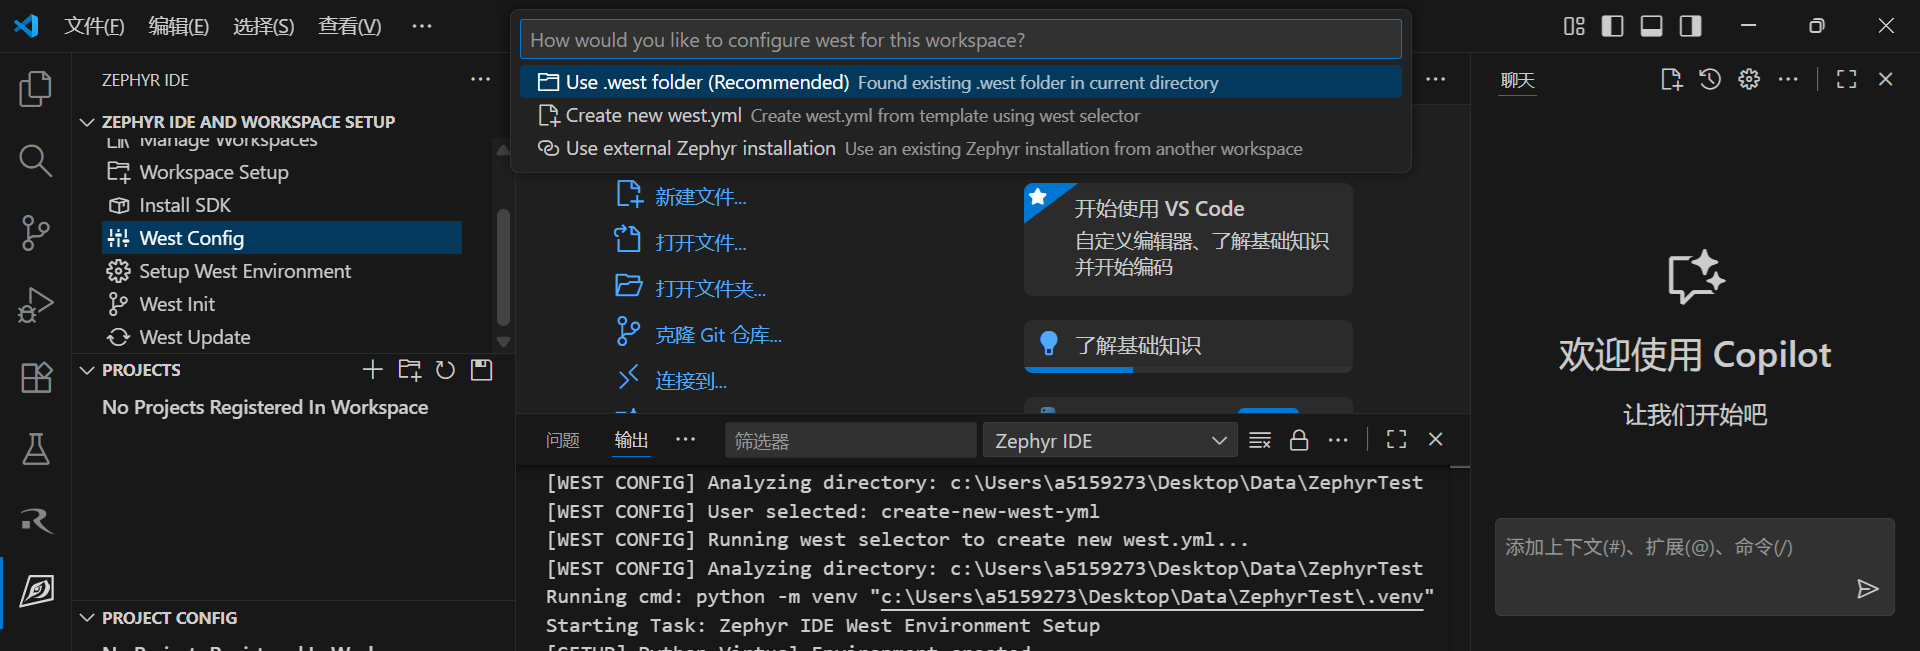The width and height of the screenshot is (1920, 651).
Task: Open Copilot chat settings gear
Action: 1749,79
